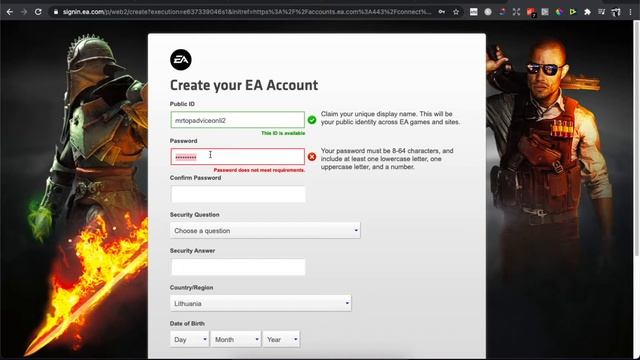640x360 pixels.
Task: Reload the EA sign-up page
Action: [x=38, y=12]
